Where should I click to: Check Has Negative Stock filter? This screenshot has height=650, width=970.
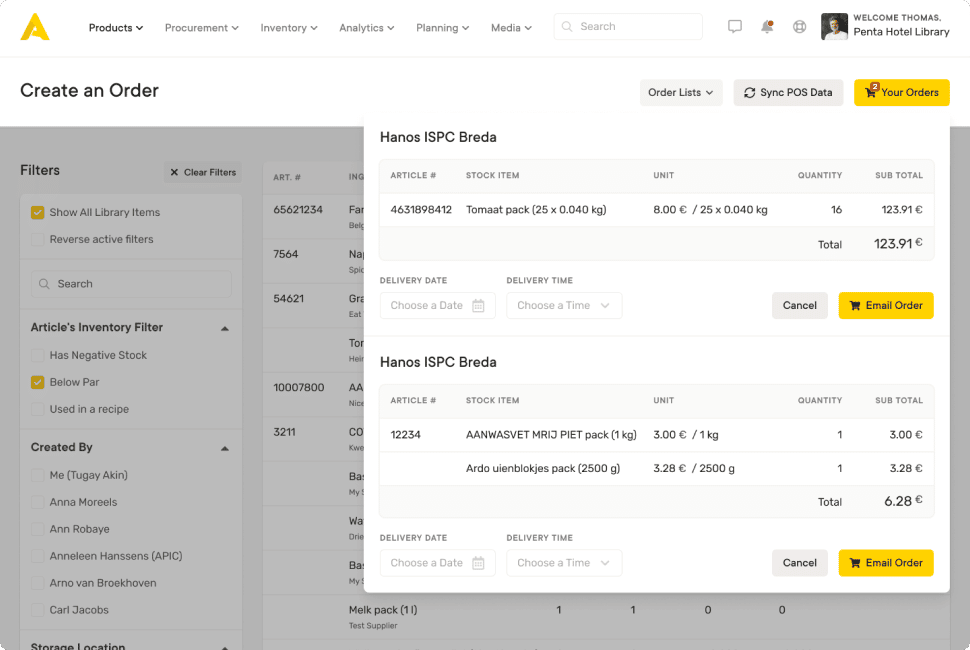click(37, 355)
